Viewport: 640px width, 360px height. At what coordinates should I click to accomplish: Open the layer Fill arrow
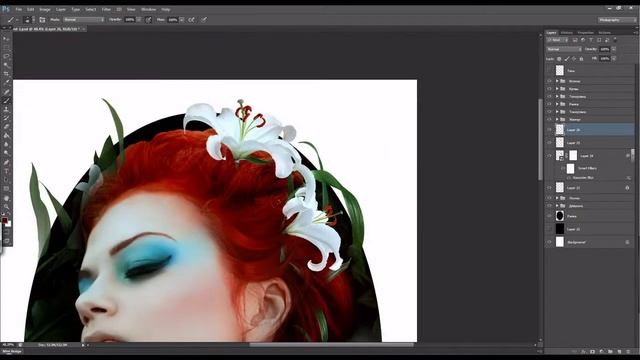[x=614, y=59]
